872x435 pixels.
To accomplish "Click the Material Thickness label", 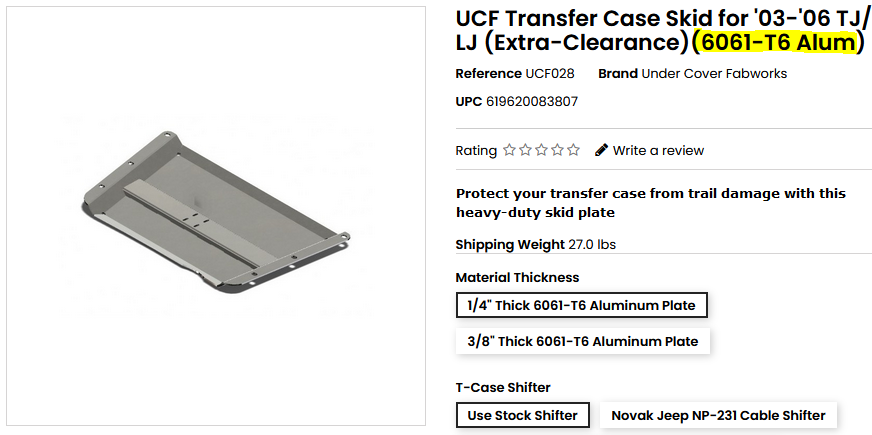I will click(517, 278).
